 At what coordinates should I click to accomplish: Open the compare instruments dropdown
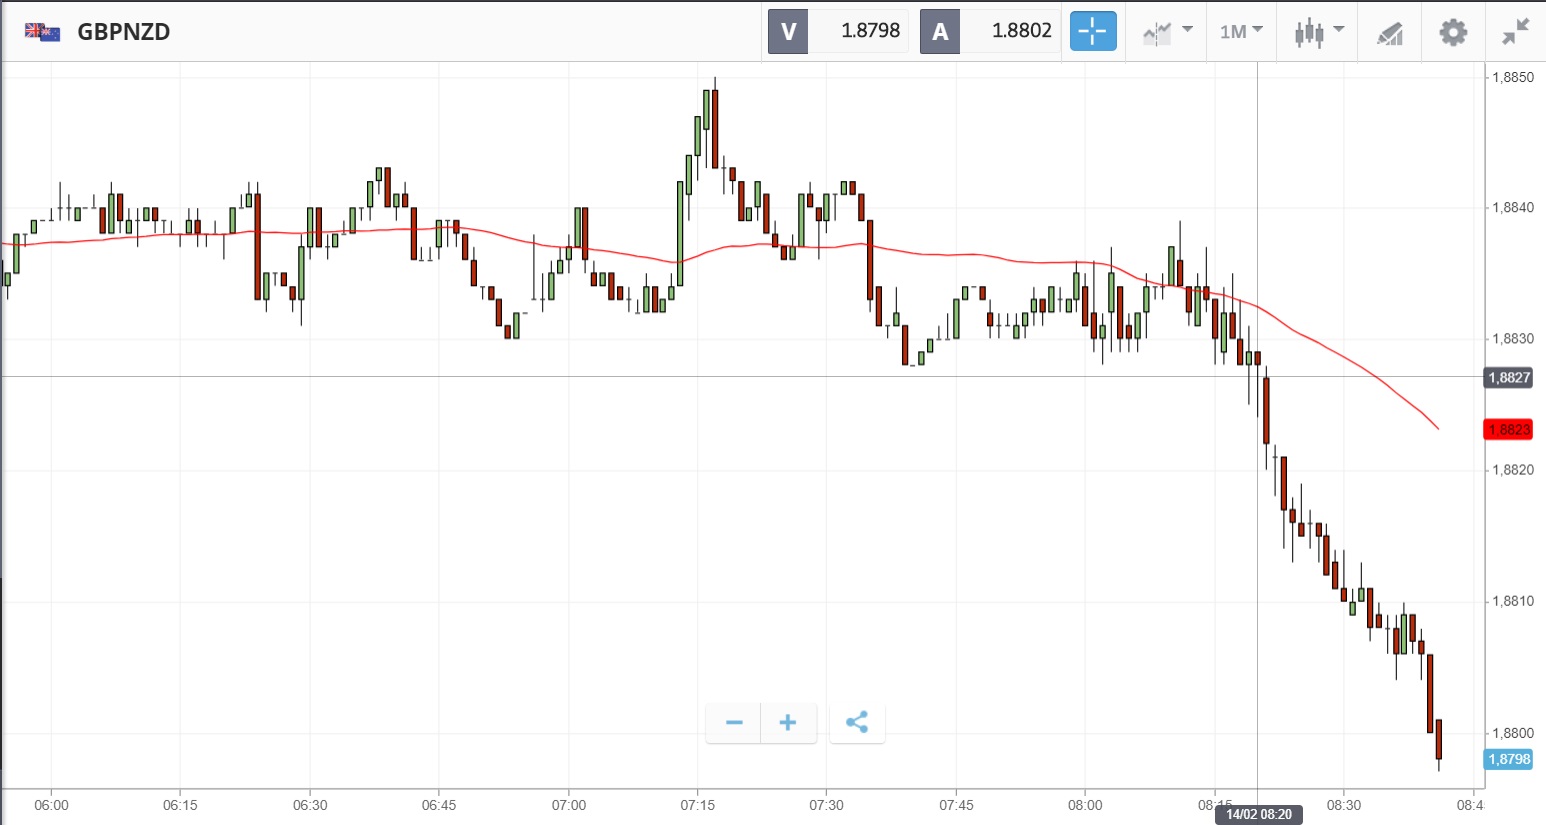click(x=1167, y=32)
